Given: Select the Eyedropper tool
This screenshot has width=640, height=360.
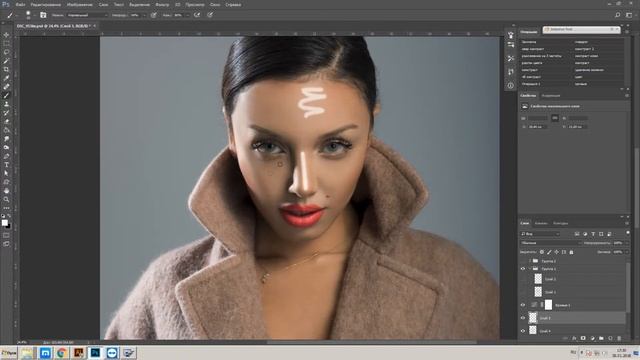Looking at the screenshot, I should 6,78.
